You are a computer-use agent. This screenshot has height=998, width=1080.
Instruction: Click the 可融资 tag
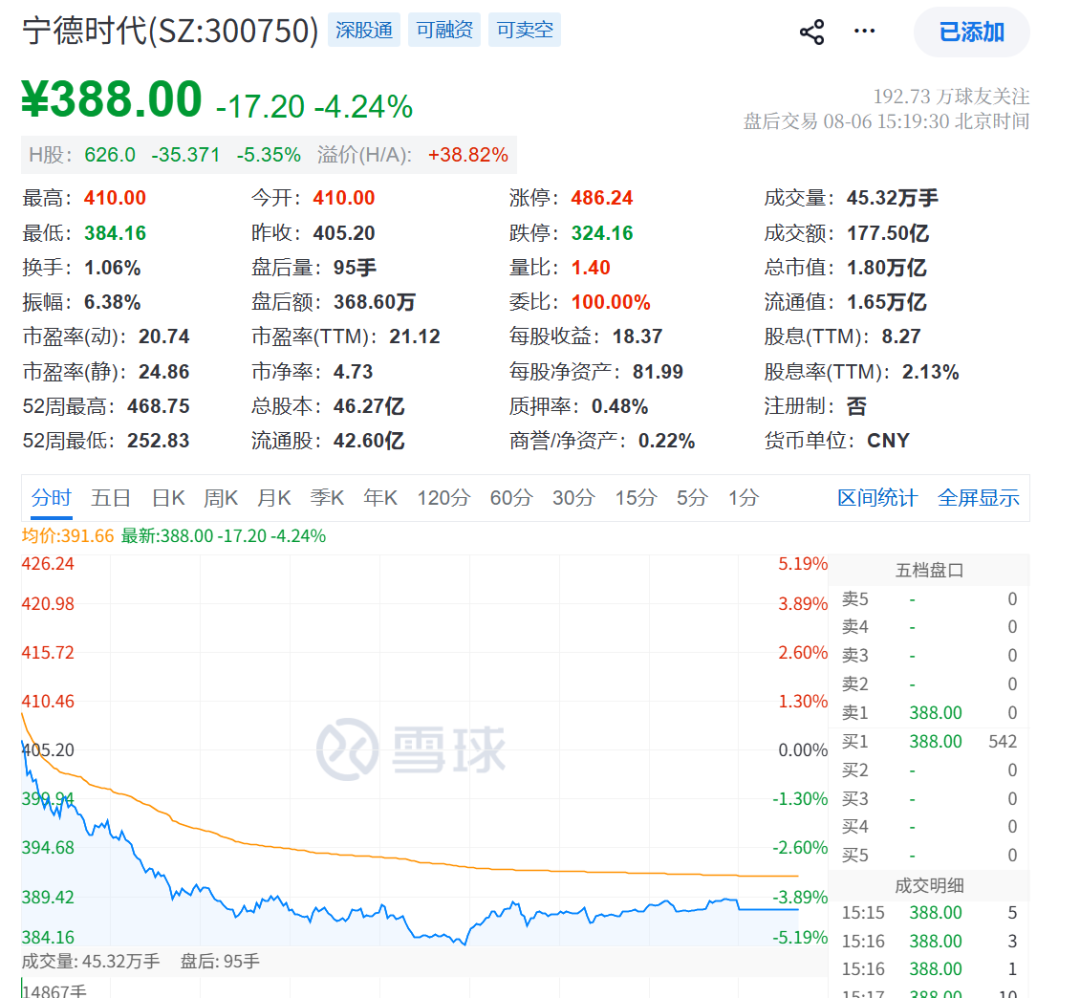point(444,30)
